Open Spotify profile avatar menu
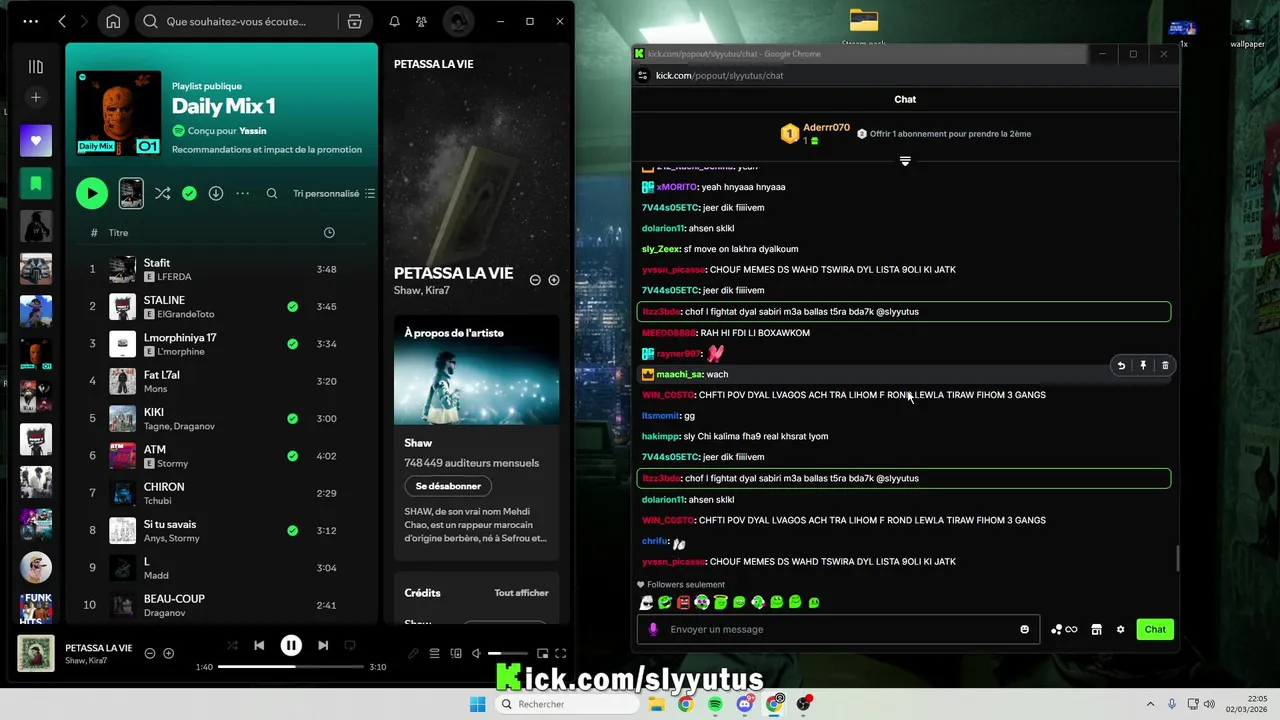Image resolution: width=1280 pixels, height=720 pixels. (458, 21)
